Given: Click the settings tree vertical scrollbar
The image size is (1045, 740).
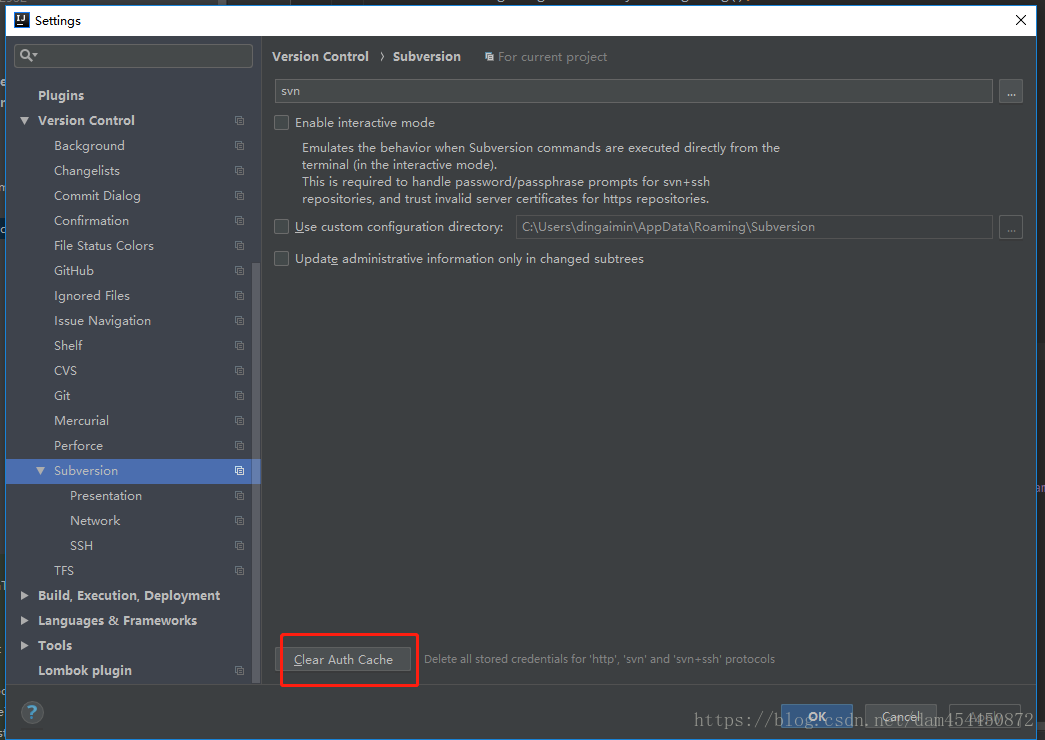Looking at the screenshot, I should pyautogui.click(x=257, y=472).
